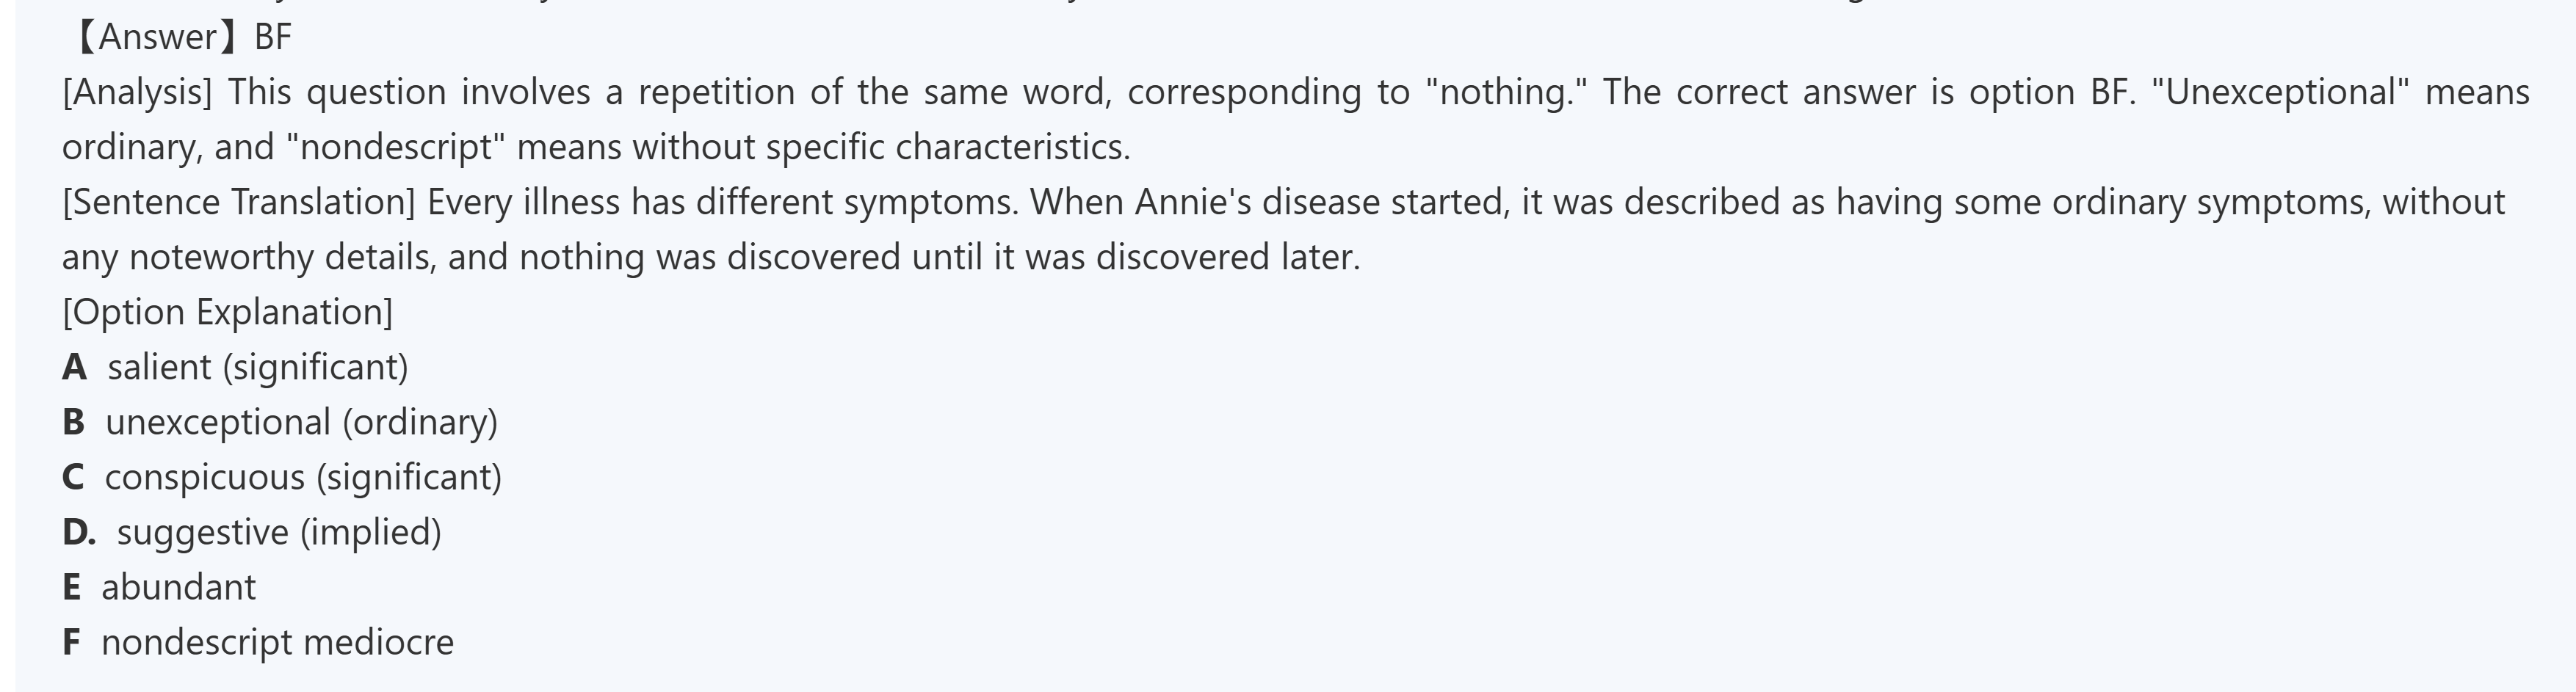Select the "salient (significant)" option text
Screen dimensions: 2576x692
pos(258,368)
